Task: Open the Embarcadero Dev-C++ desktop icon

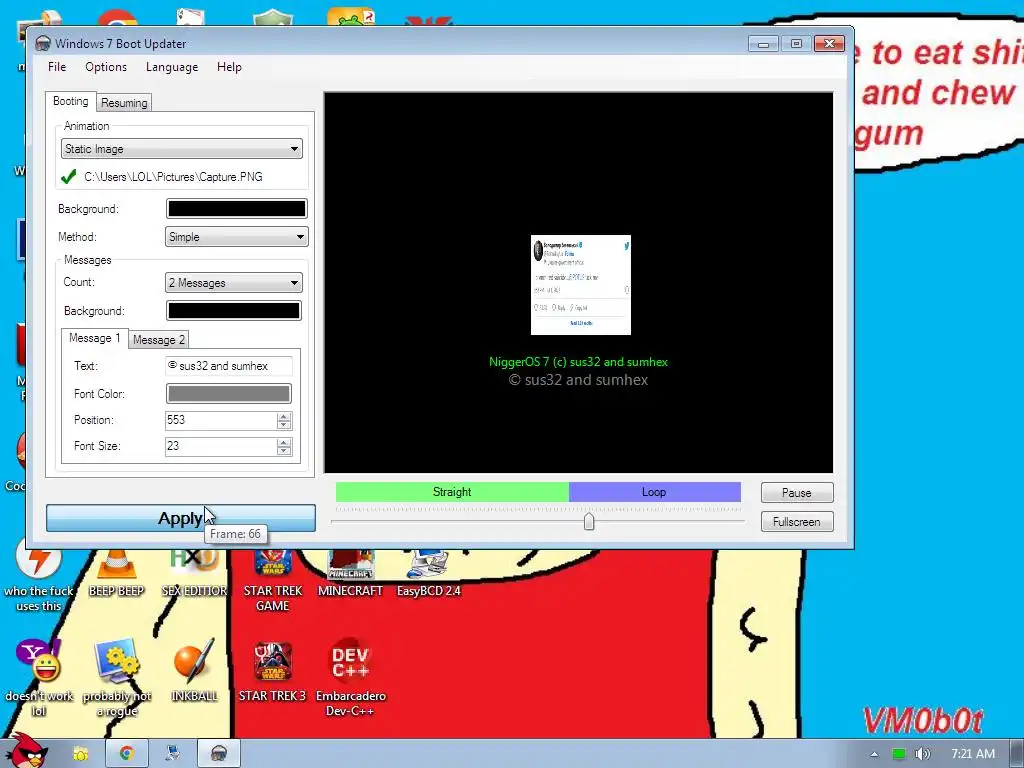Action: [x=350, y=678]
